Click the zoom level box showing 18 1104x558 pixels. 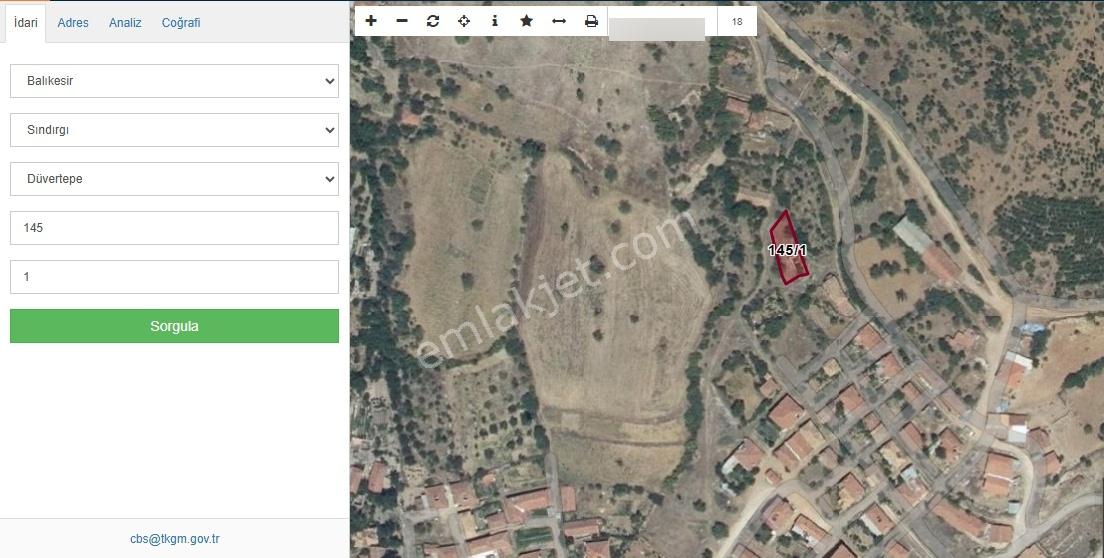pyautogui.click(x=737, y=21)
